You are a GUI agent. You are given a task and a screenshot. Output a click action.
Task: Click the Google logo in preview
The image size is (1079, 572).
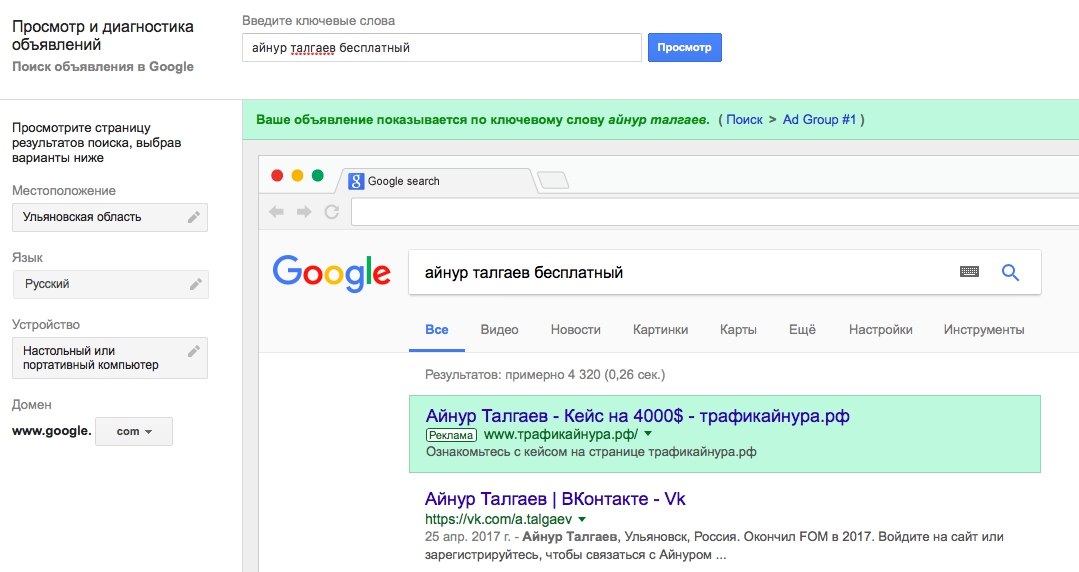[332, 273]
